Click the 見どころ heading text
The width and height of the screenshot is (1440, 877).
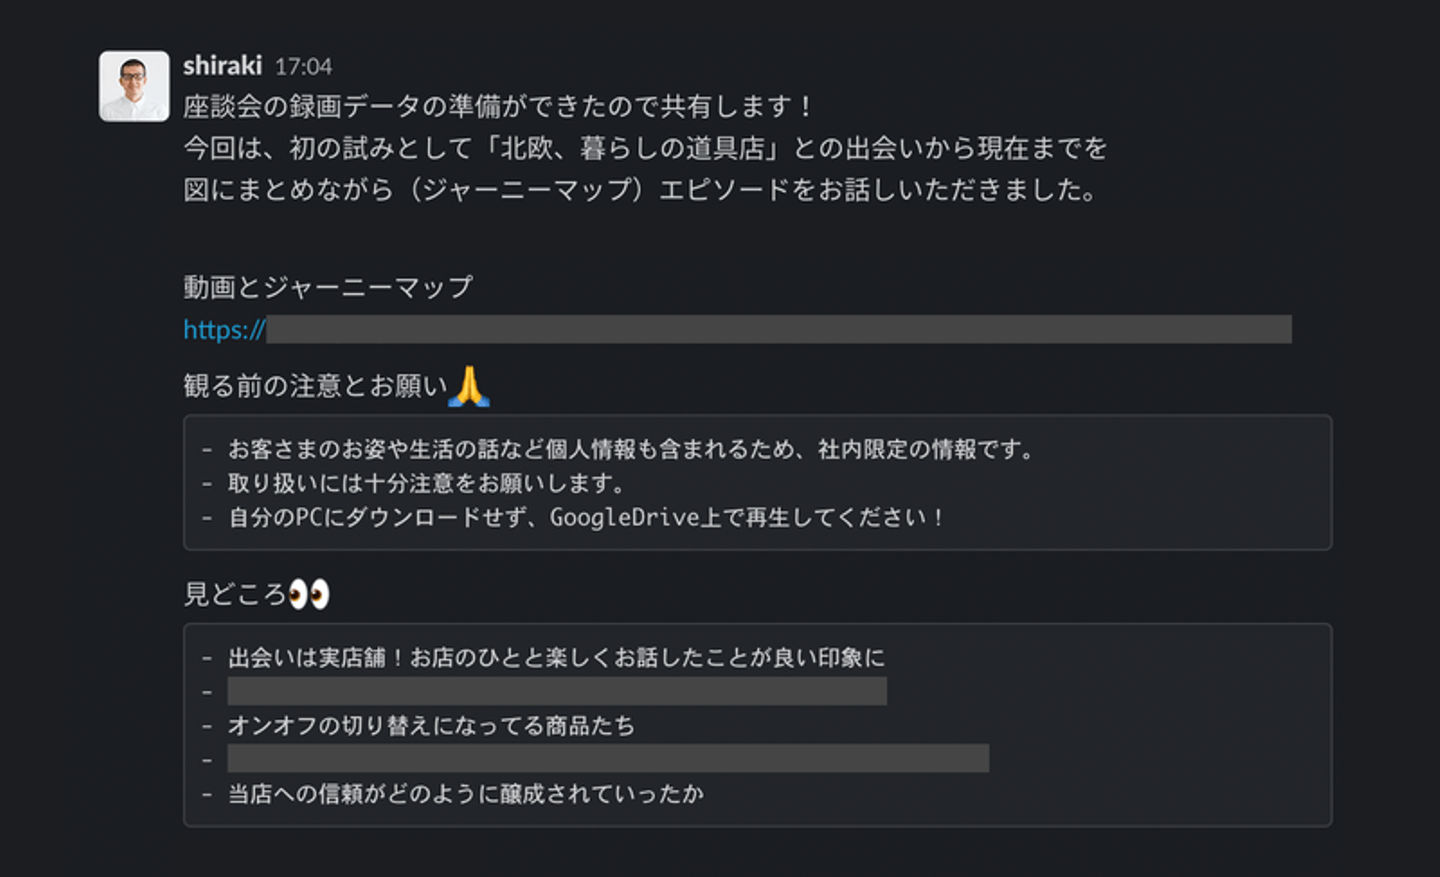(235, 595)
